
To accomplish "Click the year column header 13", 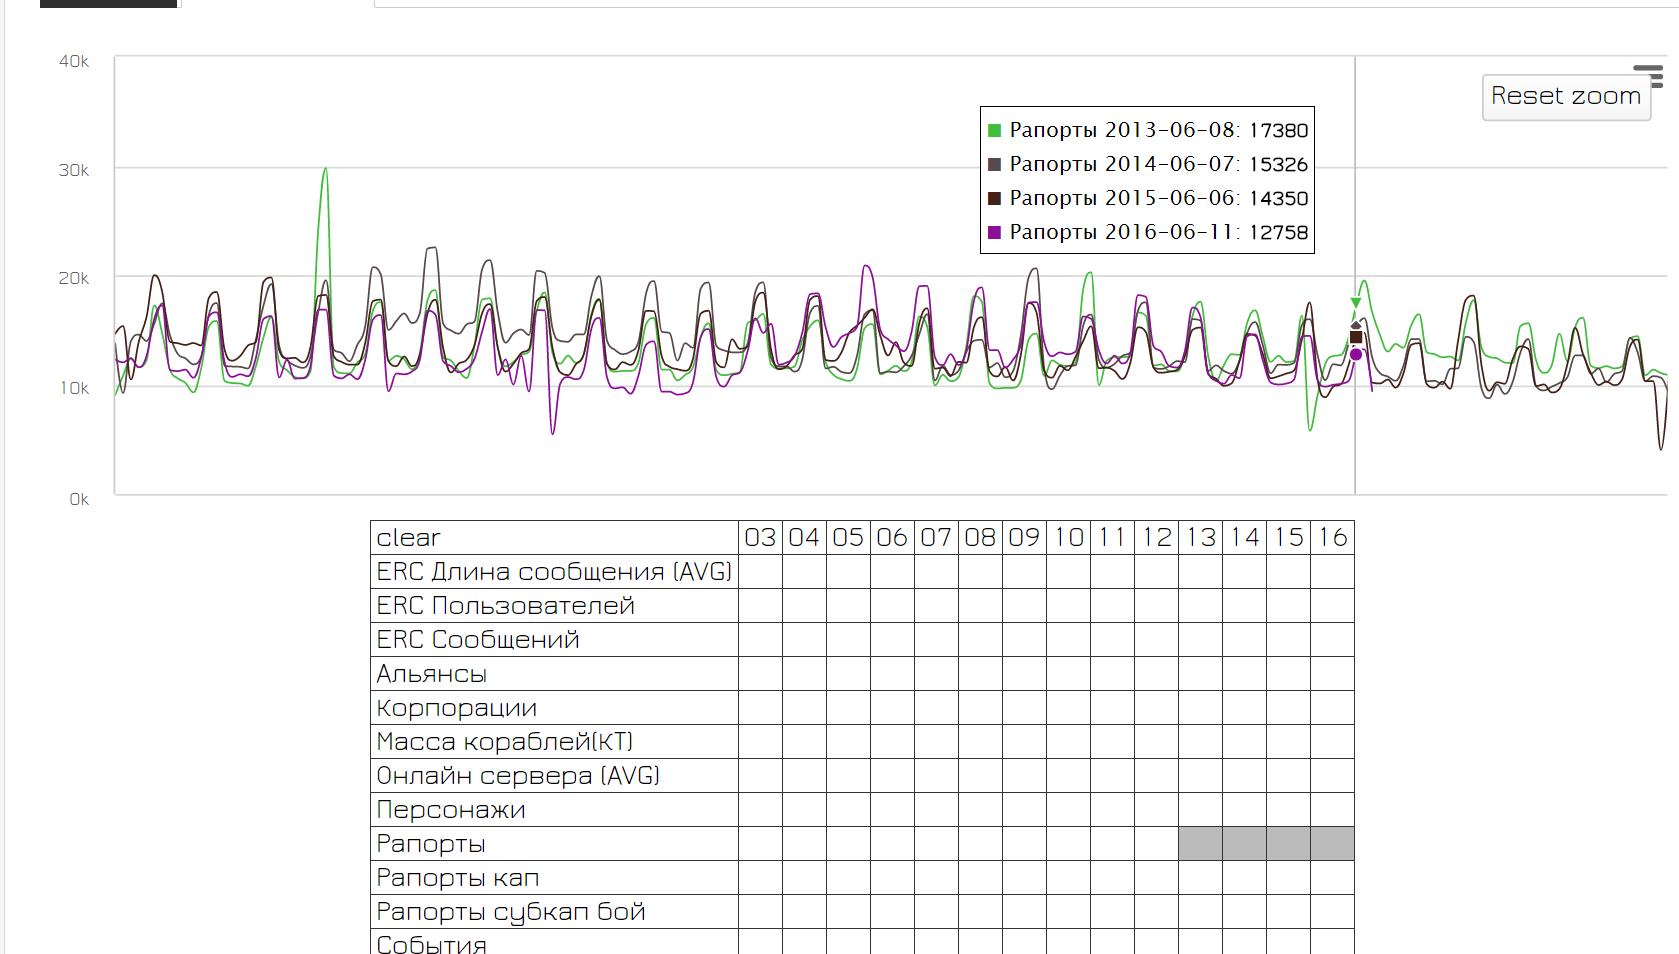I will click(x=1200, y=538).
